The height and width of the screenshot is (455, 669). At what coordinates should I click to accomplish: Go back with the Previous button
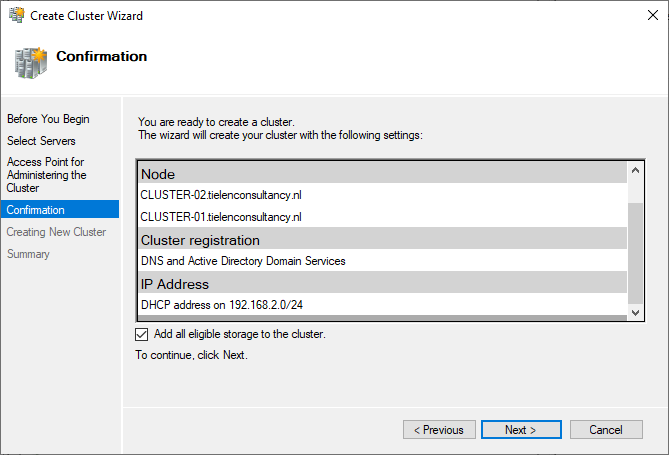[439, 429]
